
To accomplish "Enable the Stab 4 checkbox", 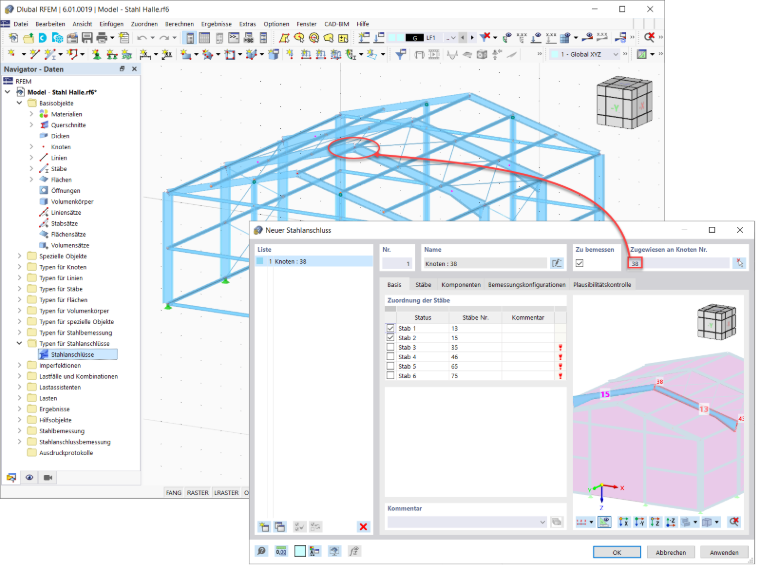I will click(x=390, y=357).
